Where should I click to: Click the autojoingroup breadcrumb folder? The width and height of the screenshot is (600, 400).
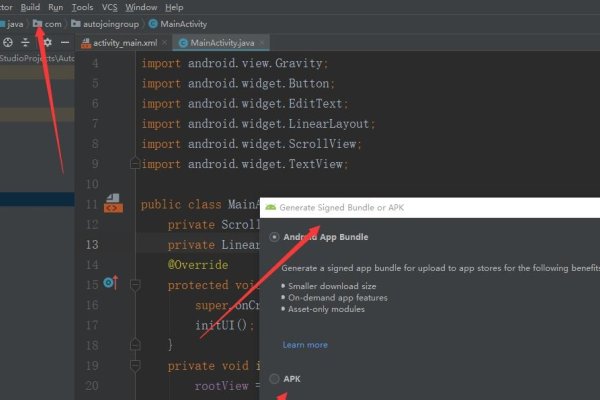pyautogui.click(x=104, y=23)
